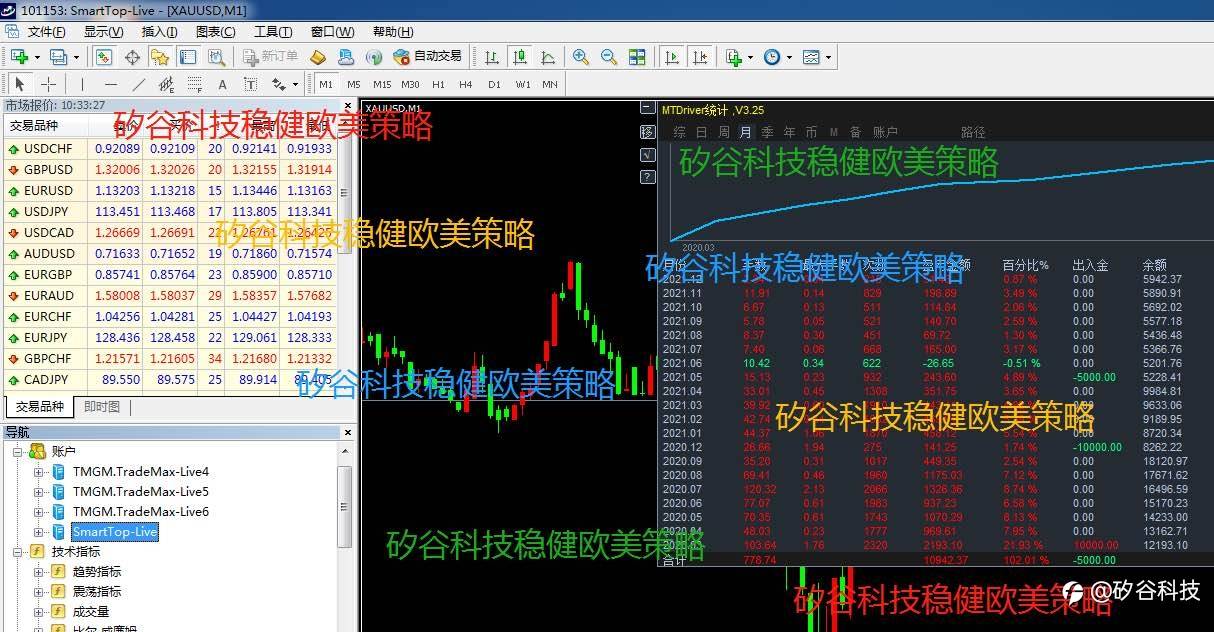
Task: Expand the 趋势指标 tree node
Action: click(x=39, y=572)
